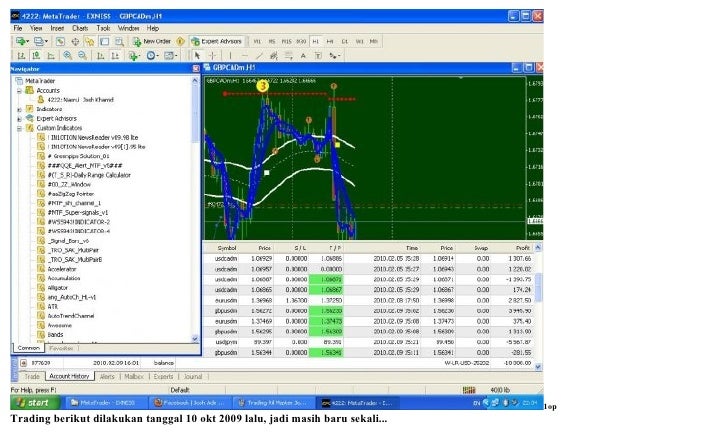This screenshot has width=728, height=442.
Task: Switch chart to M1 timeframe
Action: pos(257,41)
